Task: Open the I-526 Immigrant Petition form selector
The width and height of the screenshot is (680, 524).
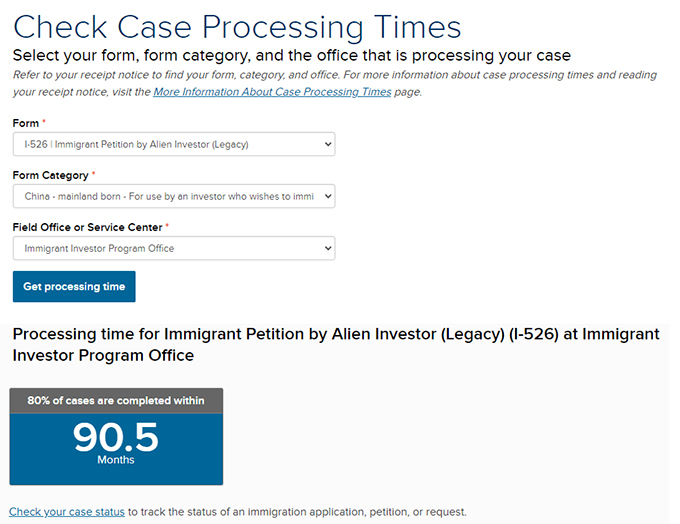Action: tap(174, 144)
